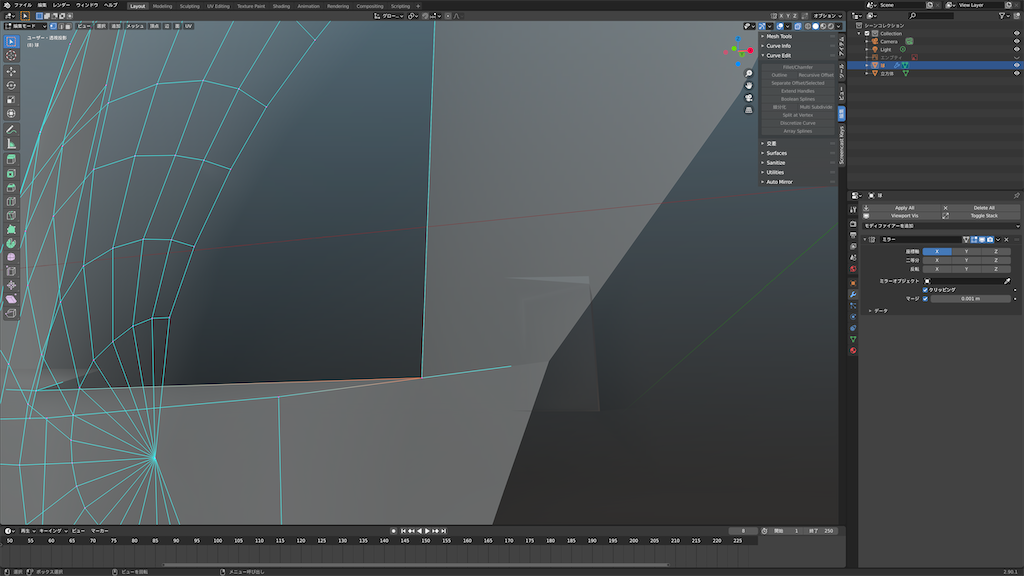This screenshot has width=1024, height=576.
Task: Toggle visibility of Camera in outliner
Action: [x=1016, y=41]
